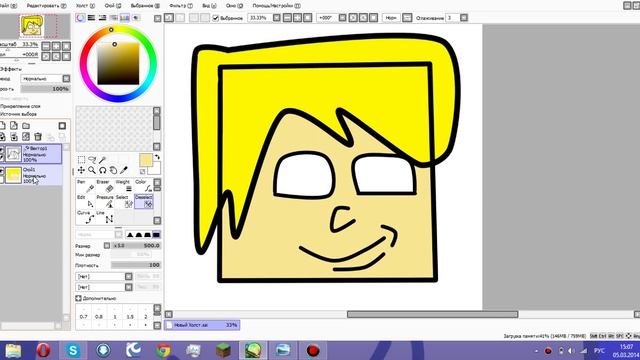The image size is (640, 360).
Task: Activate the magic wand tool
Action: coord(102,160)
